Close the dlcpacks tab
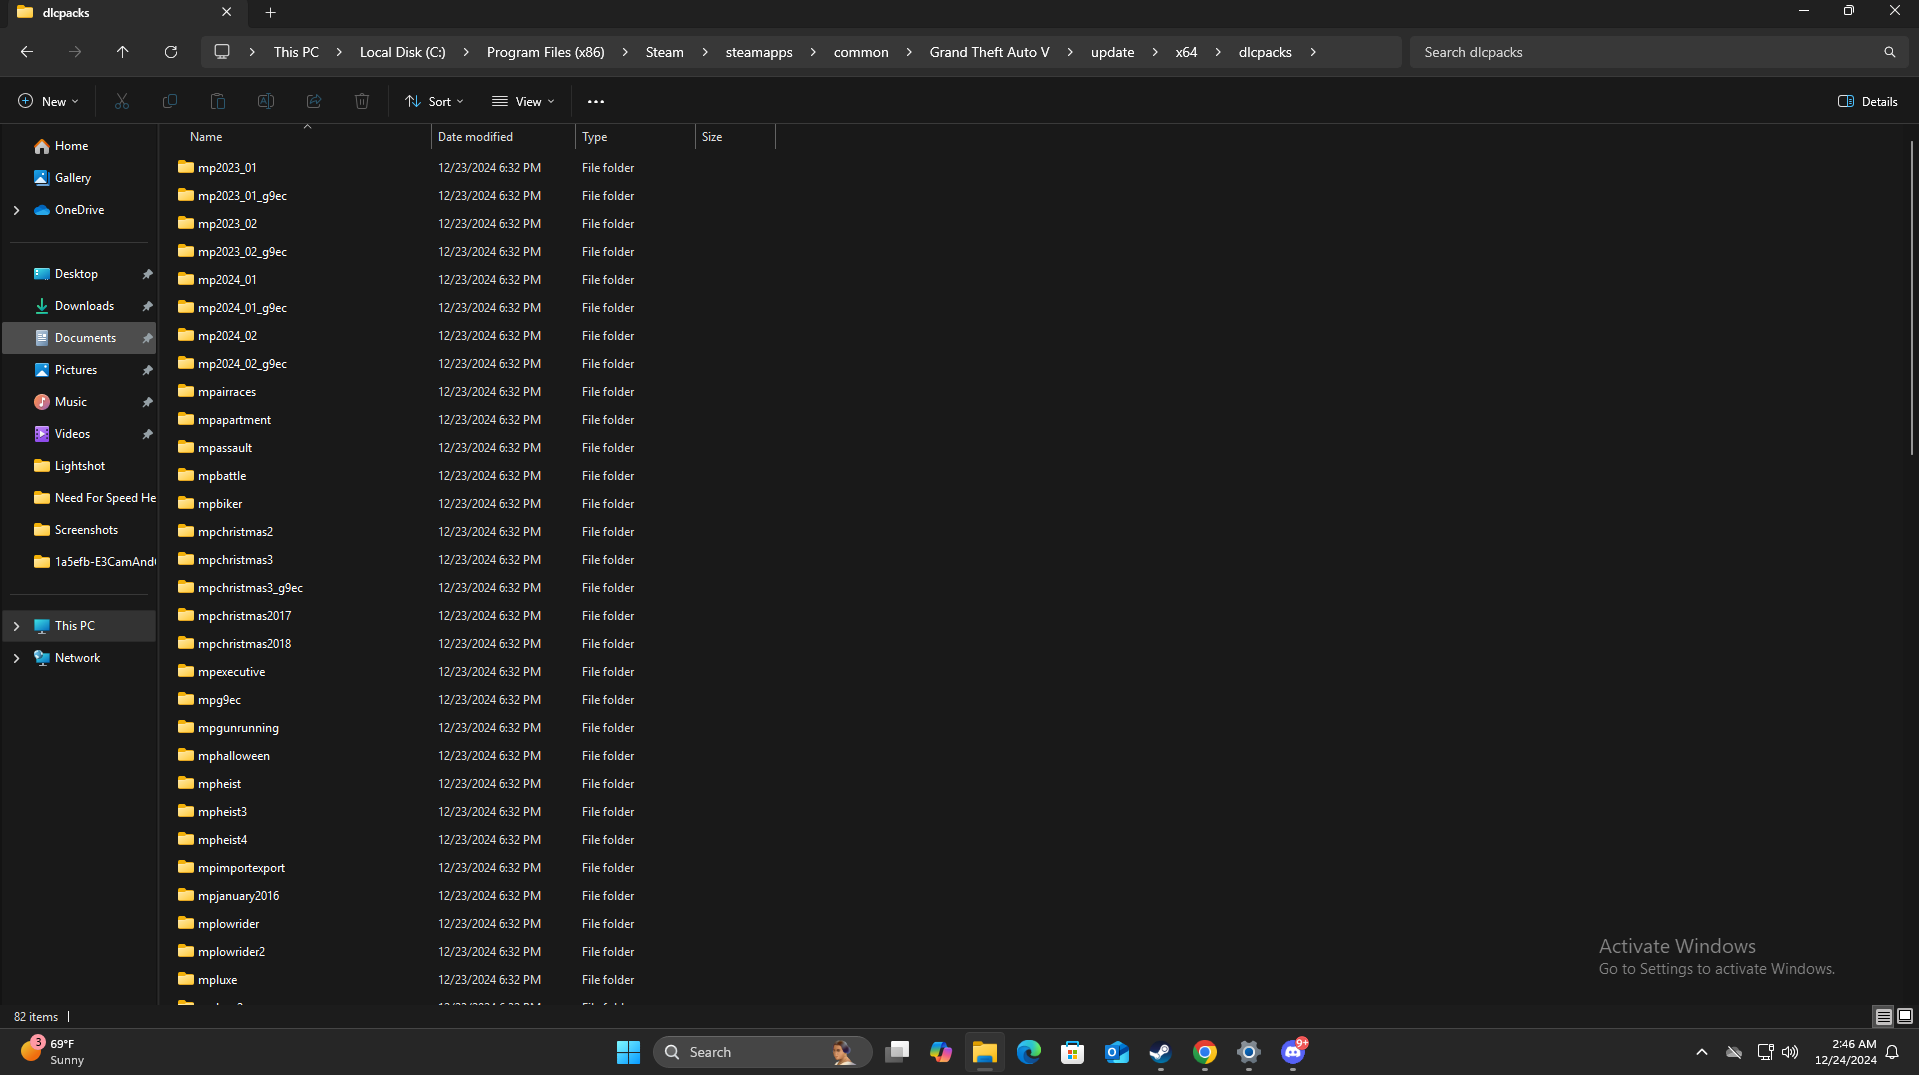 [x=227, y=13]
